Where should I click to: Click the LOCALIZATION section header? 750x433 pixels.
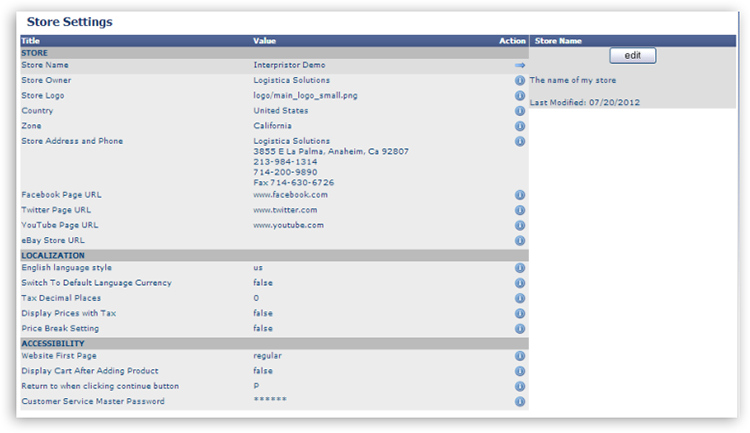pyautogui.click(x=275, y=255)
